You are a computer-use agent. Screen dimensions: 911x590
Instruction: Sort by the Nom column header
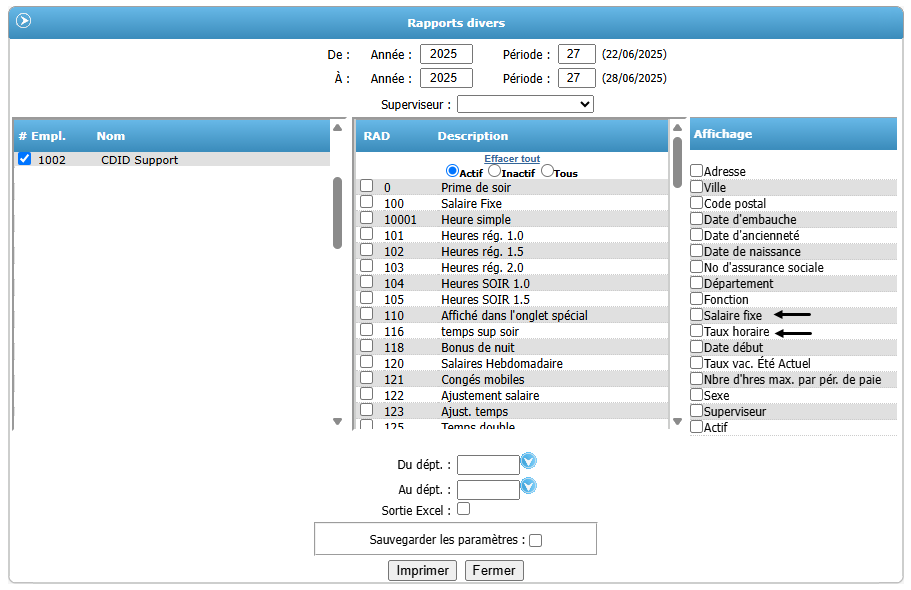tap(111, 136)
